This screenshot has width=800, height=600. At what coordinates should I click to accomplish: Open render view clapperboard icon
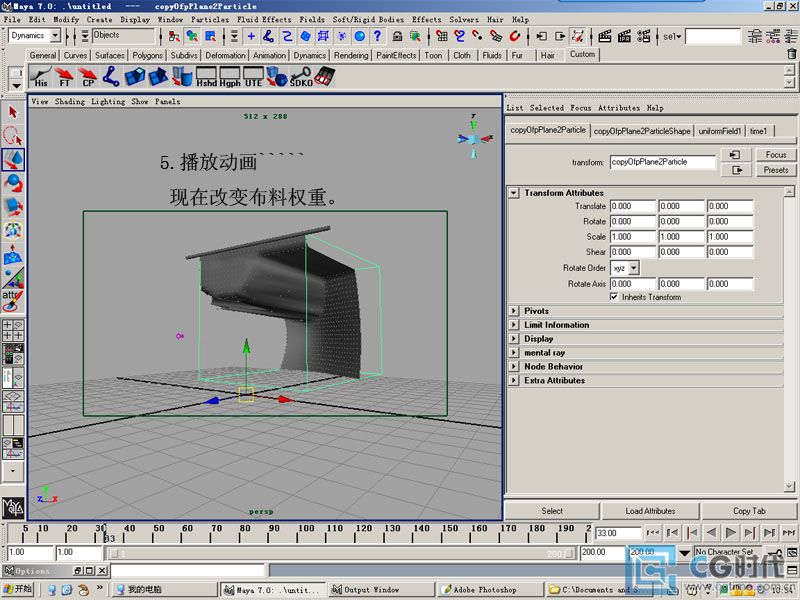[605, 36]
